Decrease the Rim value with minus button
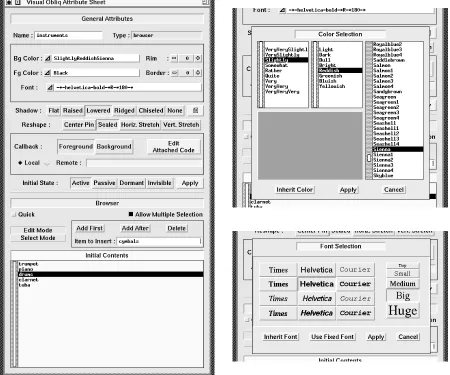 (174, 58)
